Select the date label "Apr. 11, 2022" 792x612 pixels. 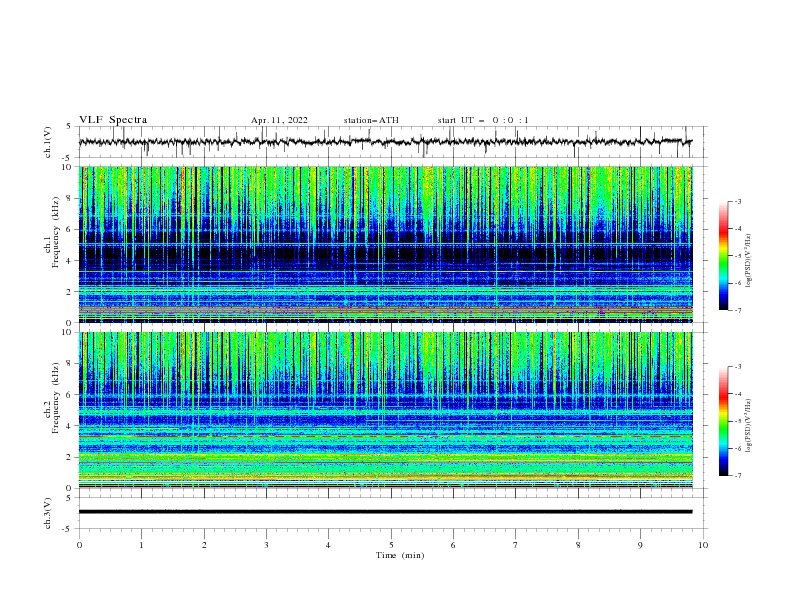tap(279, 120)
